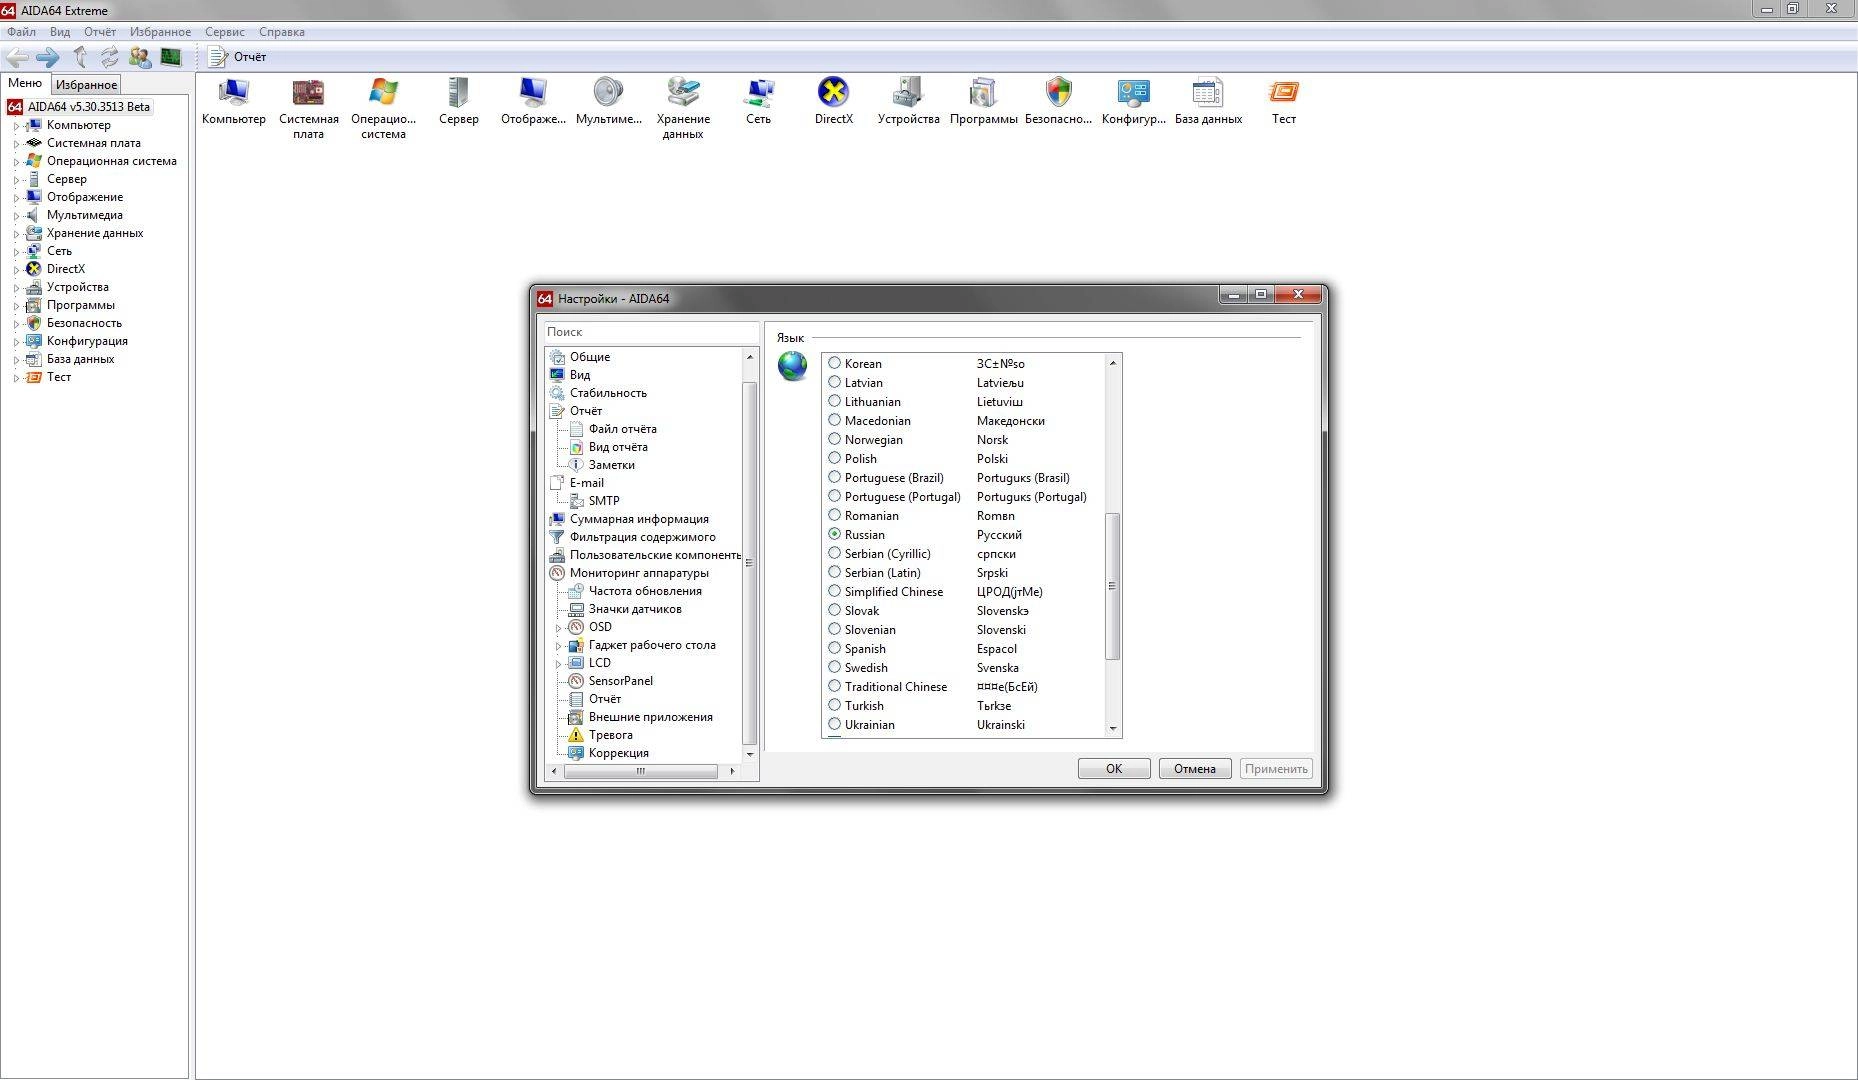Click the language list vertical scrollbar thumb
1858x1080 pixels.
(1112, 586)
